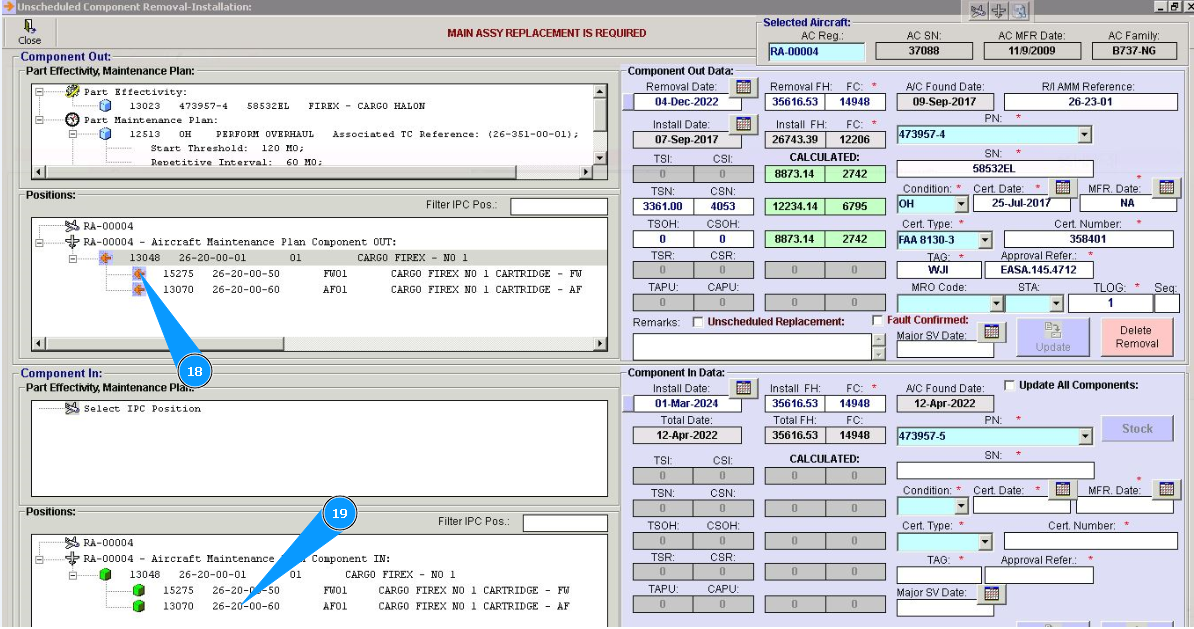
Task: Open calendar for Component Out Install Date
Action: [743, 124]
